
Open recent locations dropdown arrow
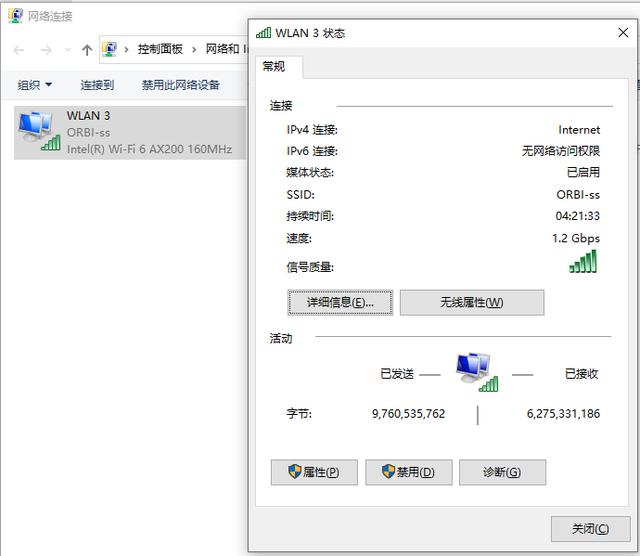tap(68, 50)
